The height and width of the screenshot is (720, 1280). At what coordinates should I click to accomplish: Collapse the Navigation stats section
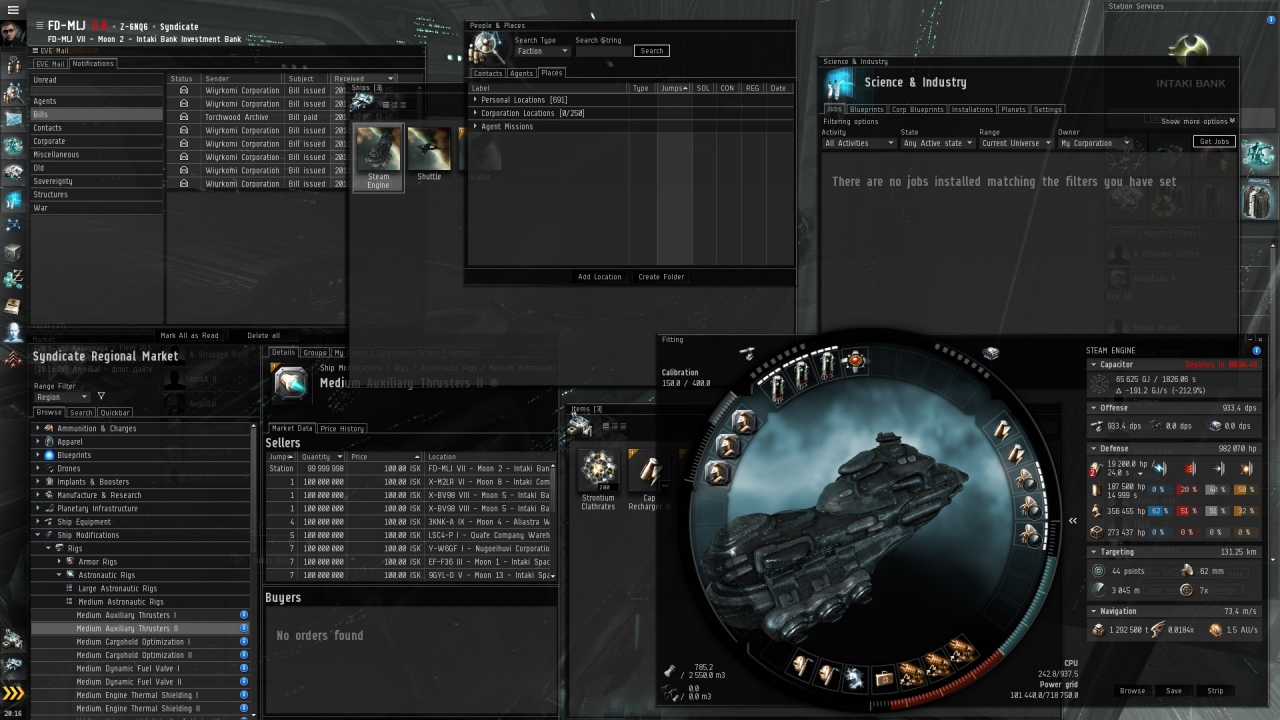click(1093, 611)
